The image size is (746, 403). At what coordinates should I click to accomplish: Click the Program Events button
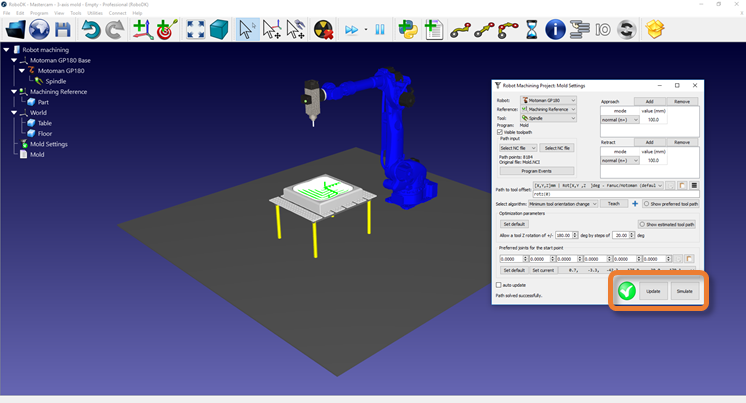[536, 171]
